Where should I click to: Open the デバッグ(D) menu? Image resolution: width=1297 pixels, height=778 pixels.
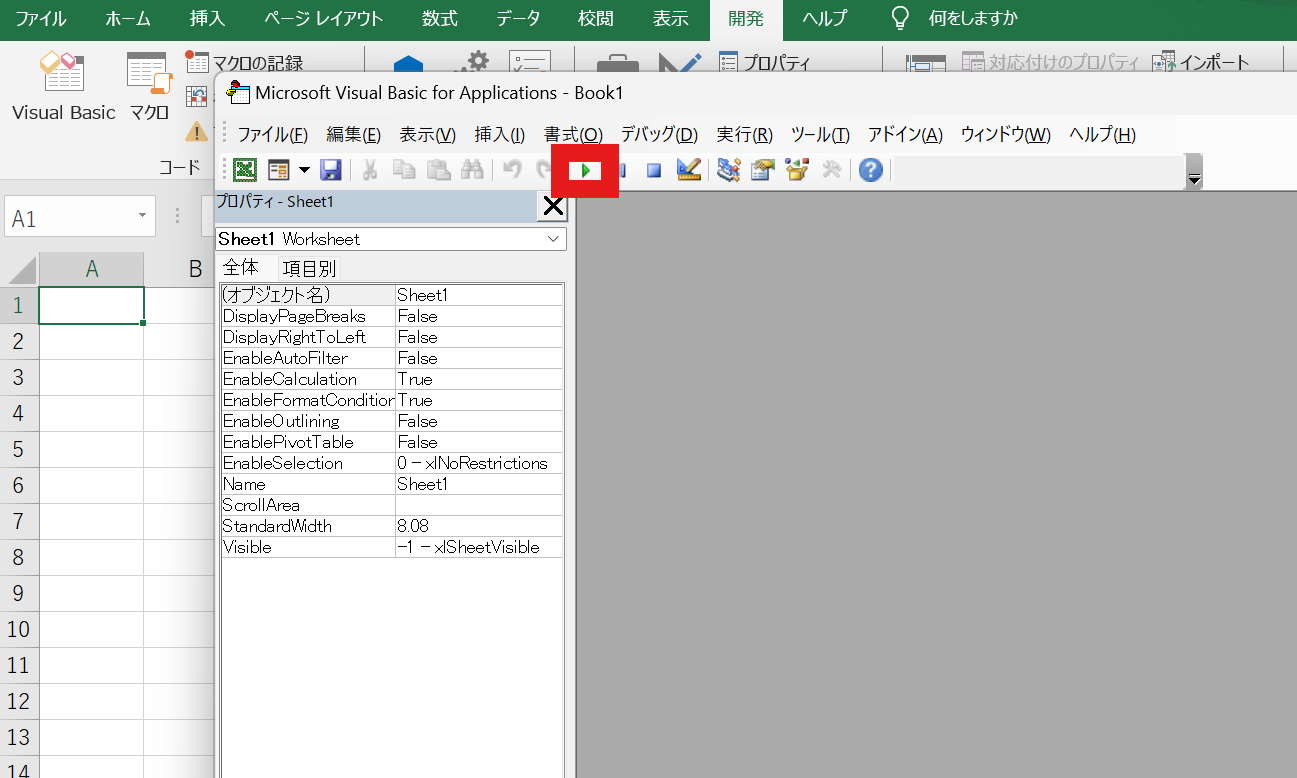pos(659,135)
